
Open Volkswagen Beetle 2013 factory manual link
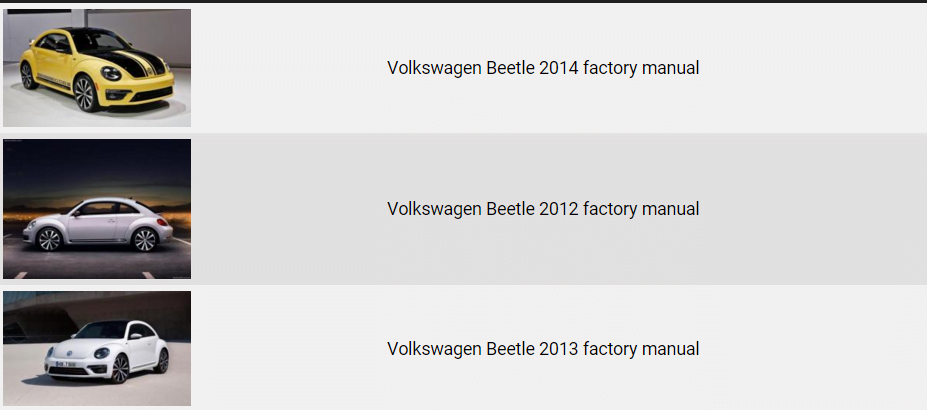542,349
